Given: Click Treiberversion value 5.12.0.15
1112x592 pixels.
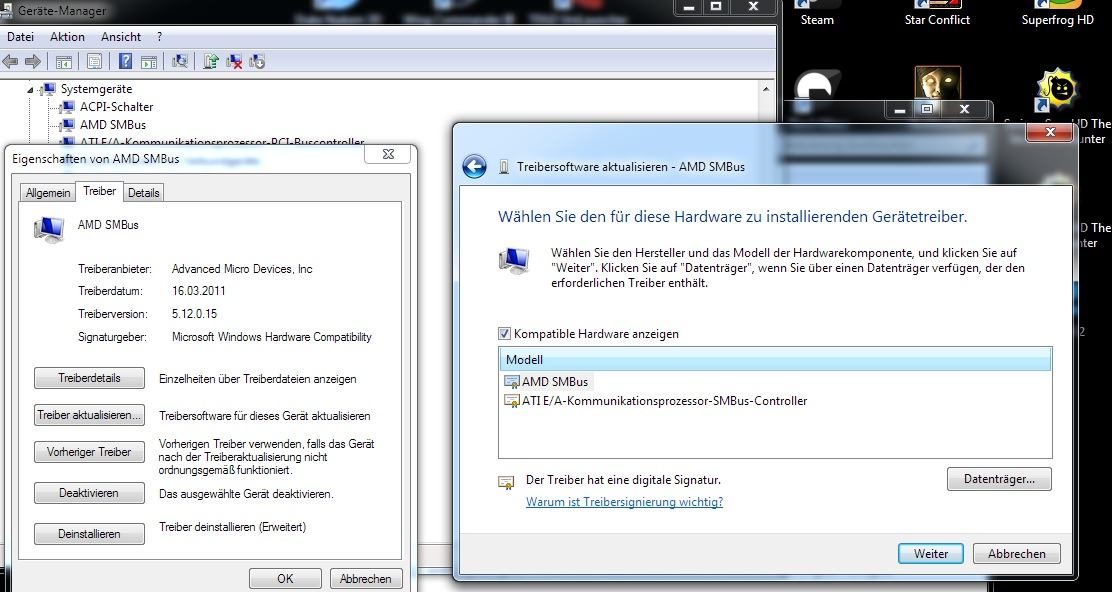Looking at the screenshot, I should 195,314.
